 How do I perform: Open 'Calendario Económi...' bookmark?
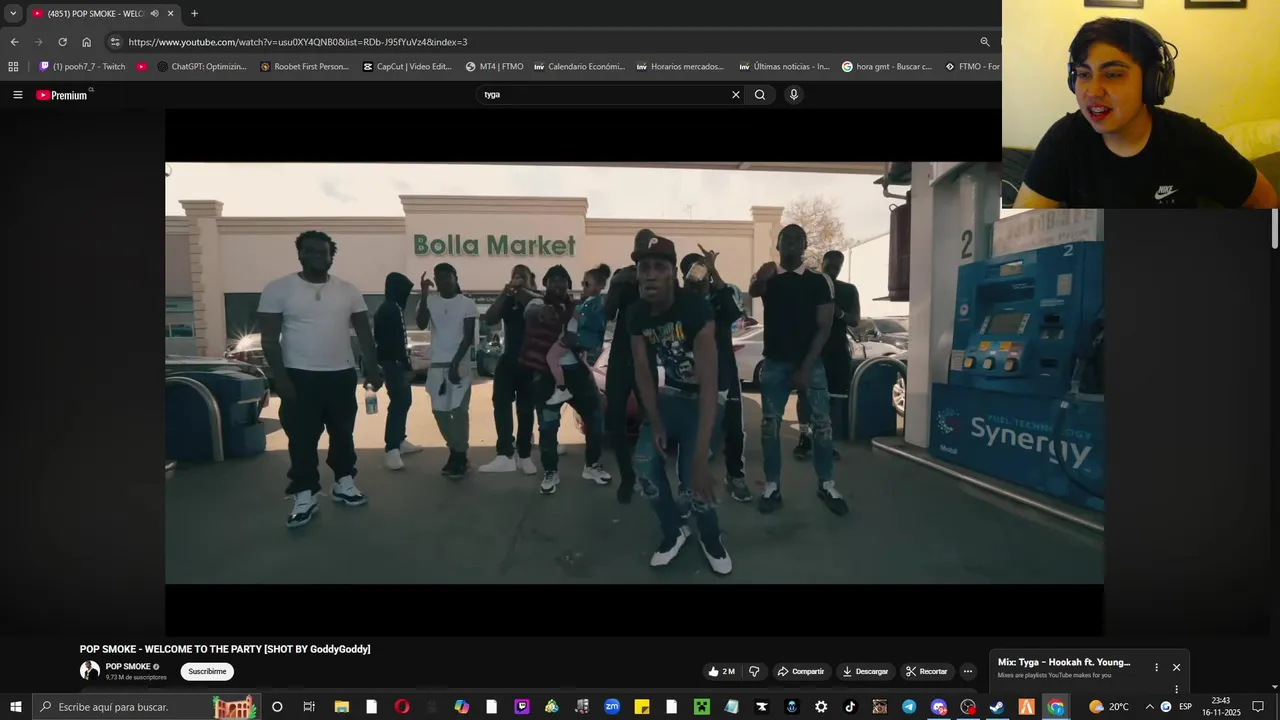pyautogui.click(x=579, y=67)
